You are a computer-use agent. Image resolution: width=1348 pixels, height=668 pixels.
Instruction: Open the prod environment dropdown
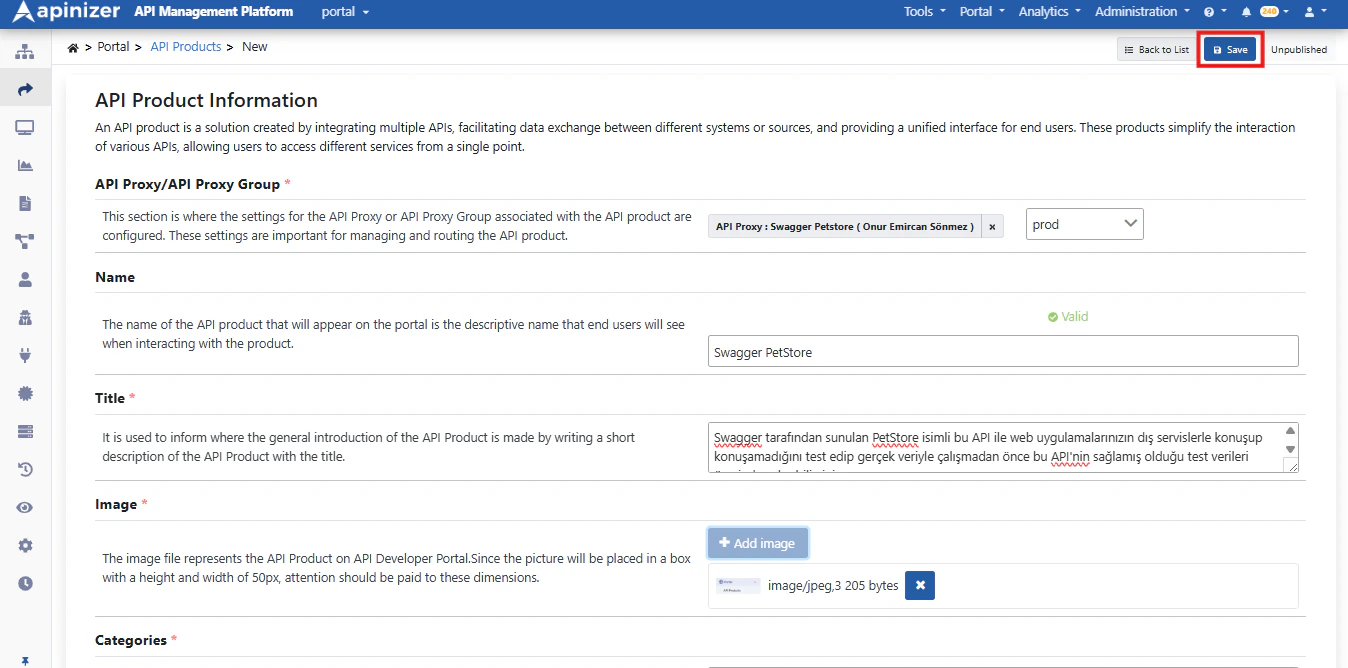pos(1085,224)
